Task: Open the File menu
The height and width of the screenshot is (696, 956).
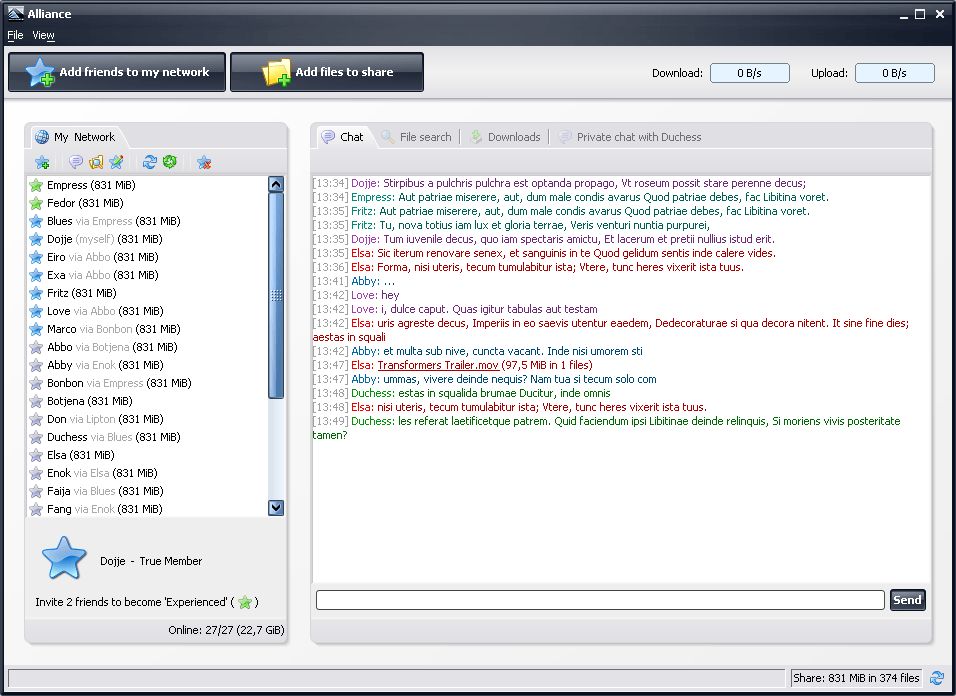Action: [x=15, y=35]
